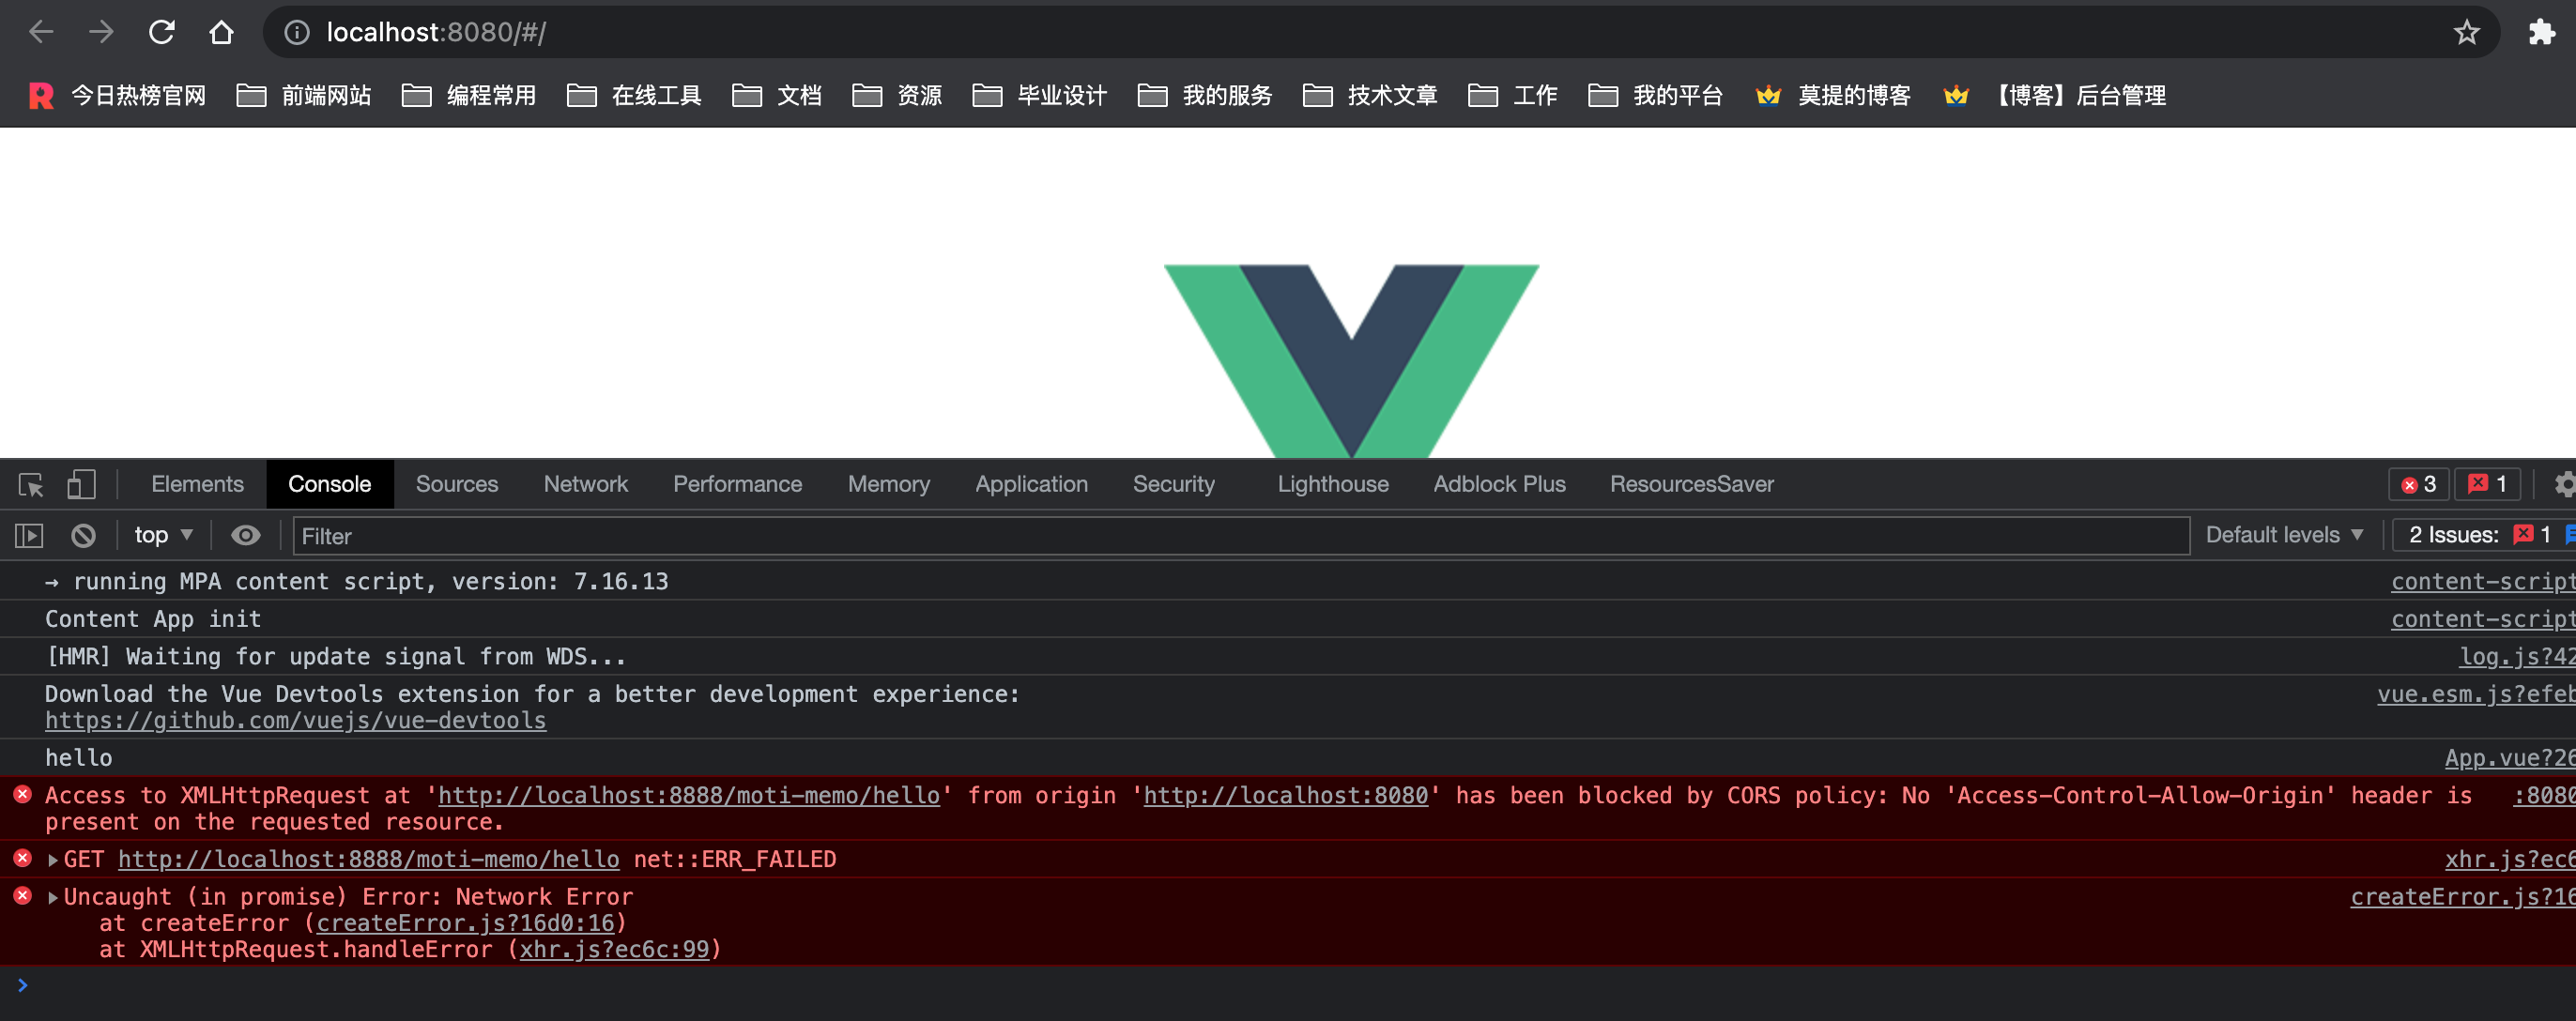This screenshot has height=1021, width=2576.
Task: Switch to the Sources tab
Action: (x=457, y=485)
